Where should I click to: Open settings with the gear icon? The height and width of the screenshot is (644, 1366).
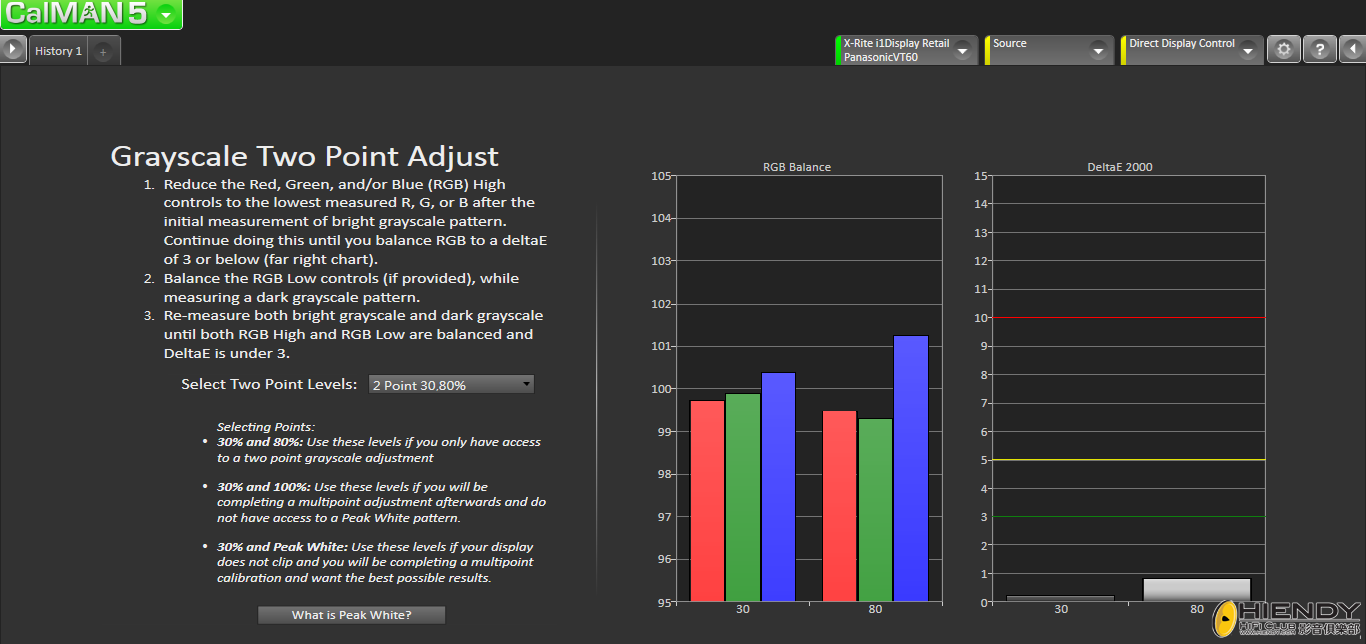[1284, 49]
